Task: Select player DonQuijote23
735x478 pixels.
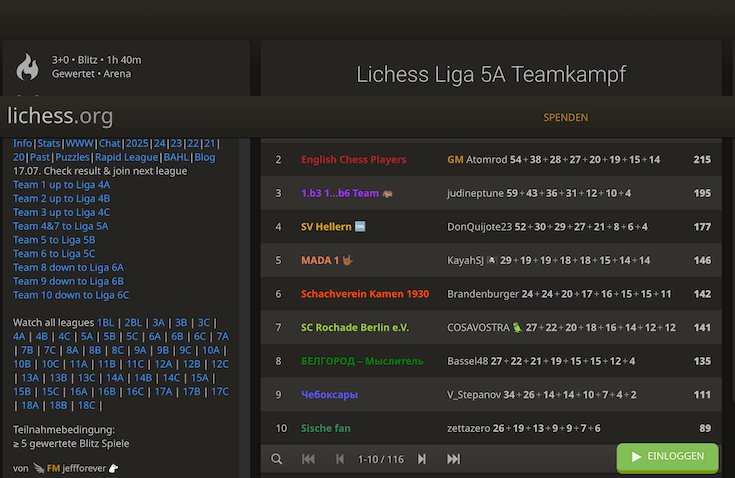Action: (480, 227)
